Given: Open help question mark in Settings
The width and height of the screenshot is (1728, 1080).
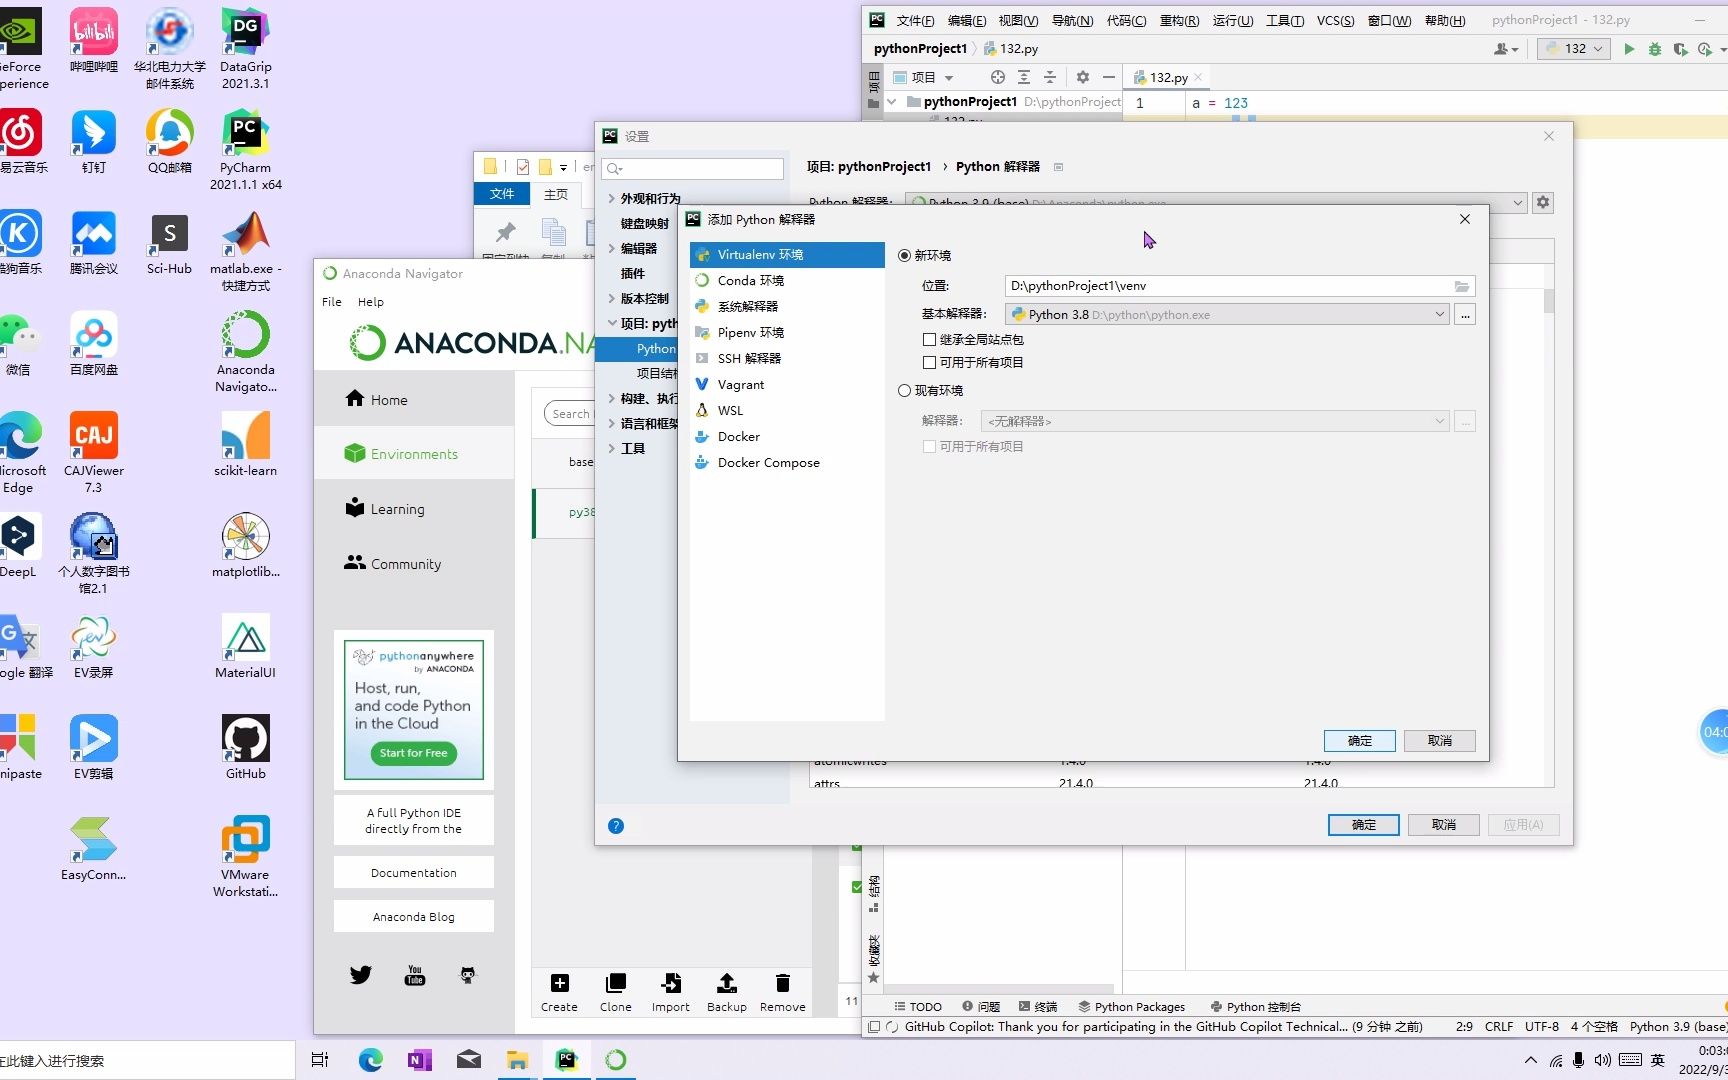Looking at the screenshot, I should pyautogui.click(x=616, y=826).
